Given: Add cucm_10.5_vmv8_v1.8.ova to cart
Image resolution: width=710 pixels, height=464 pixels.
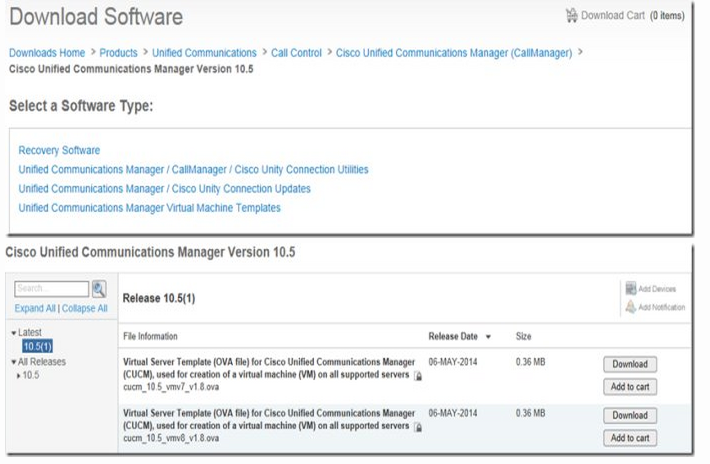Looking at the screenshot, I should 630,438.
